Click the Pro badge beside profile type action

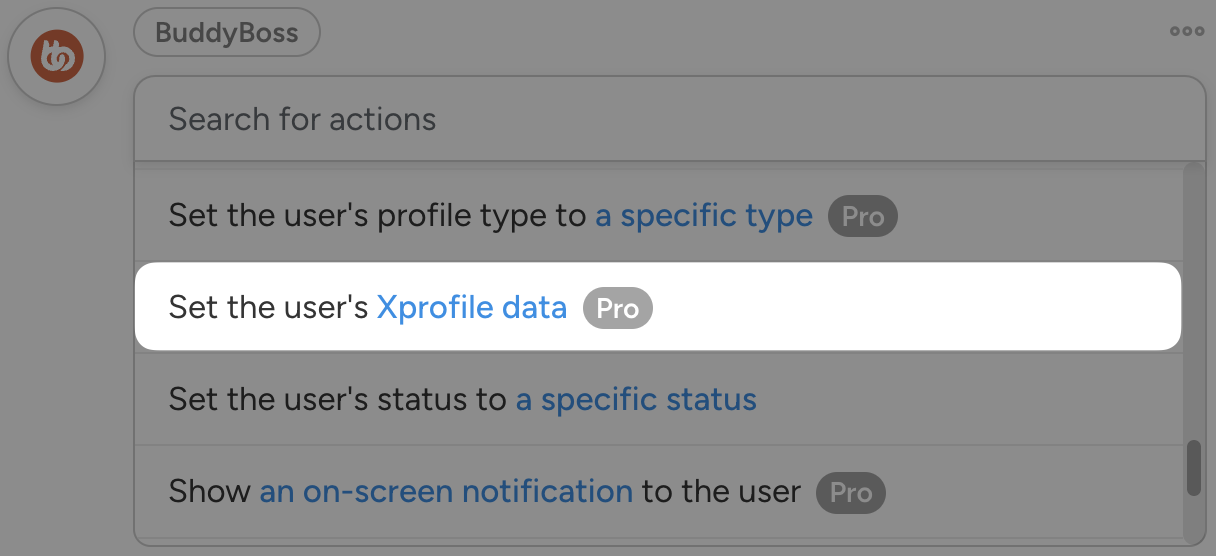[x=862, y=216]
